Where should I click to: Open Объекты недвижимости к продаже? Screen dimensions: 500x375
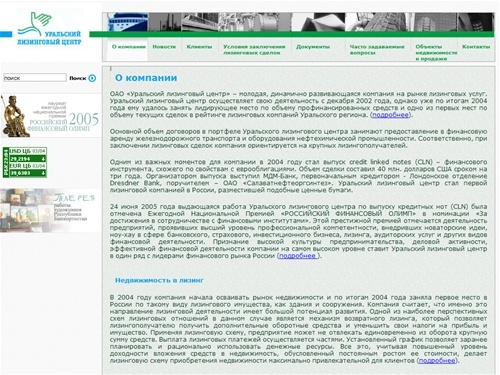pyautogui.click(x=436, y=53)
